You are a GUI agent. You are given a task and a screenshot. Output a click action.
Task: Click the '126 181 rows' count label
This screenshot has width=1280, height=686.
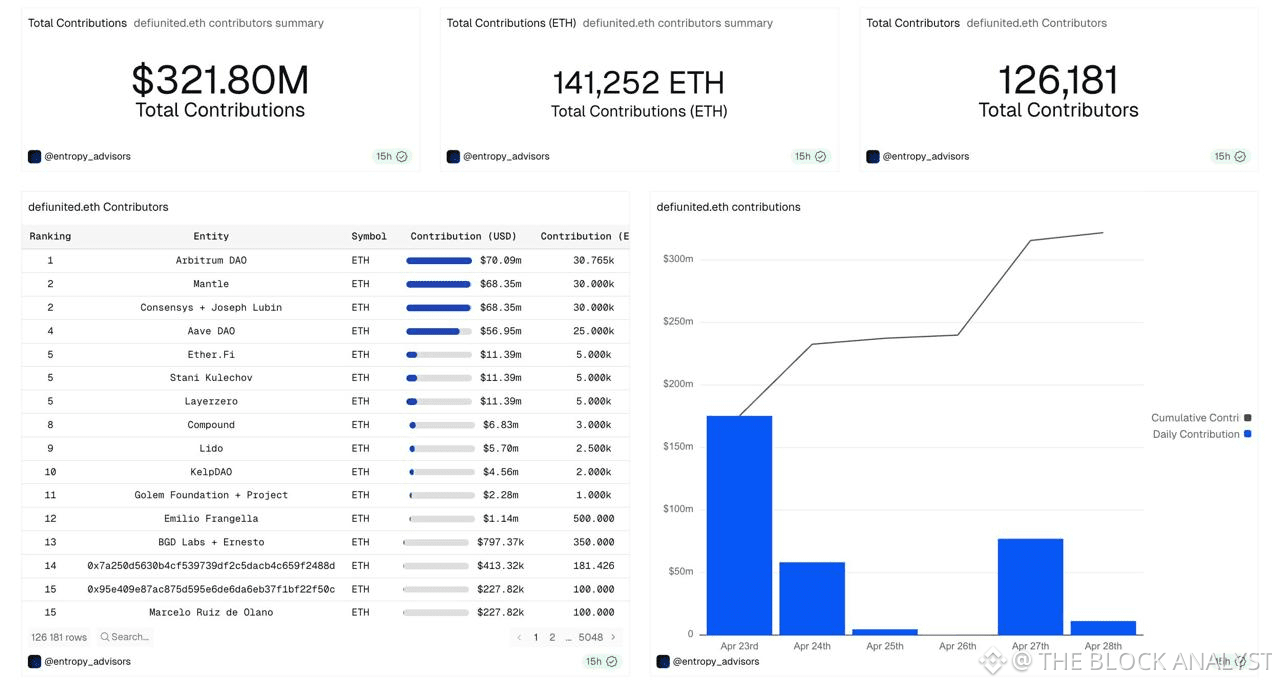59,637
